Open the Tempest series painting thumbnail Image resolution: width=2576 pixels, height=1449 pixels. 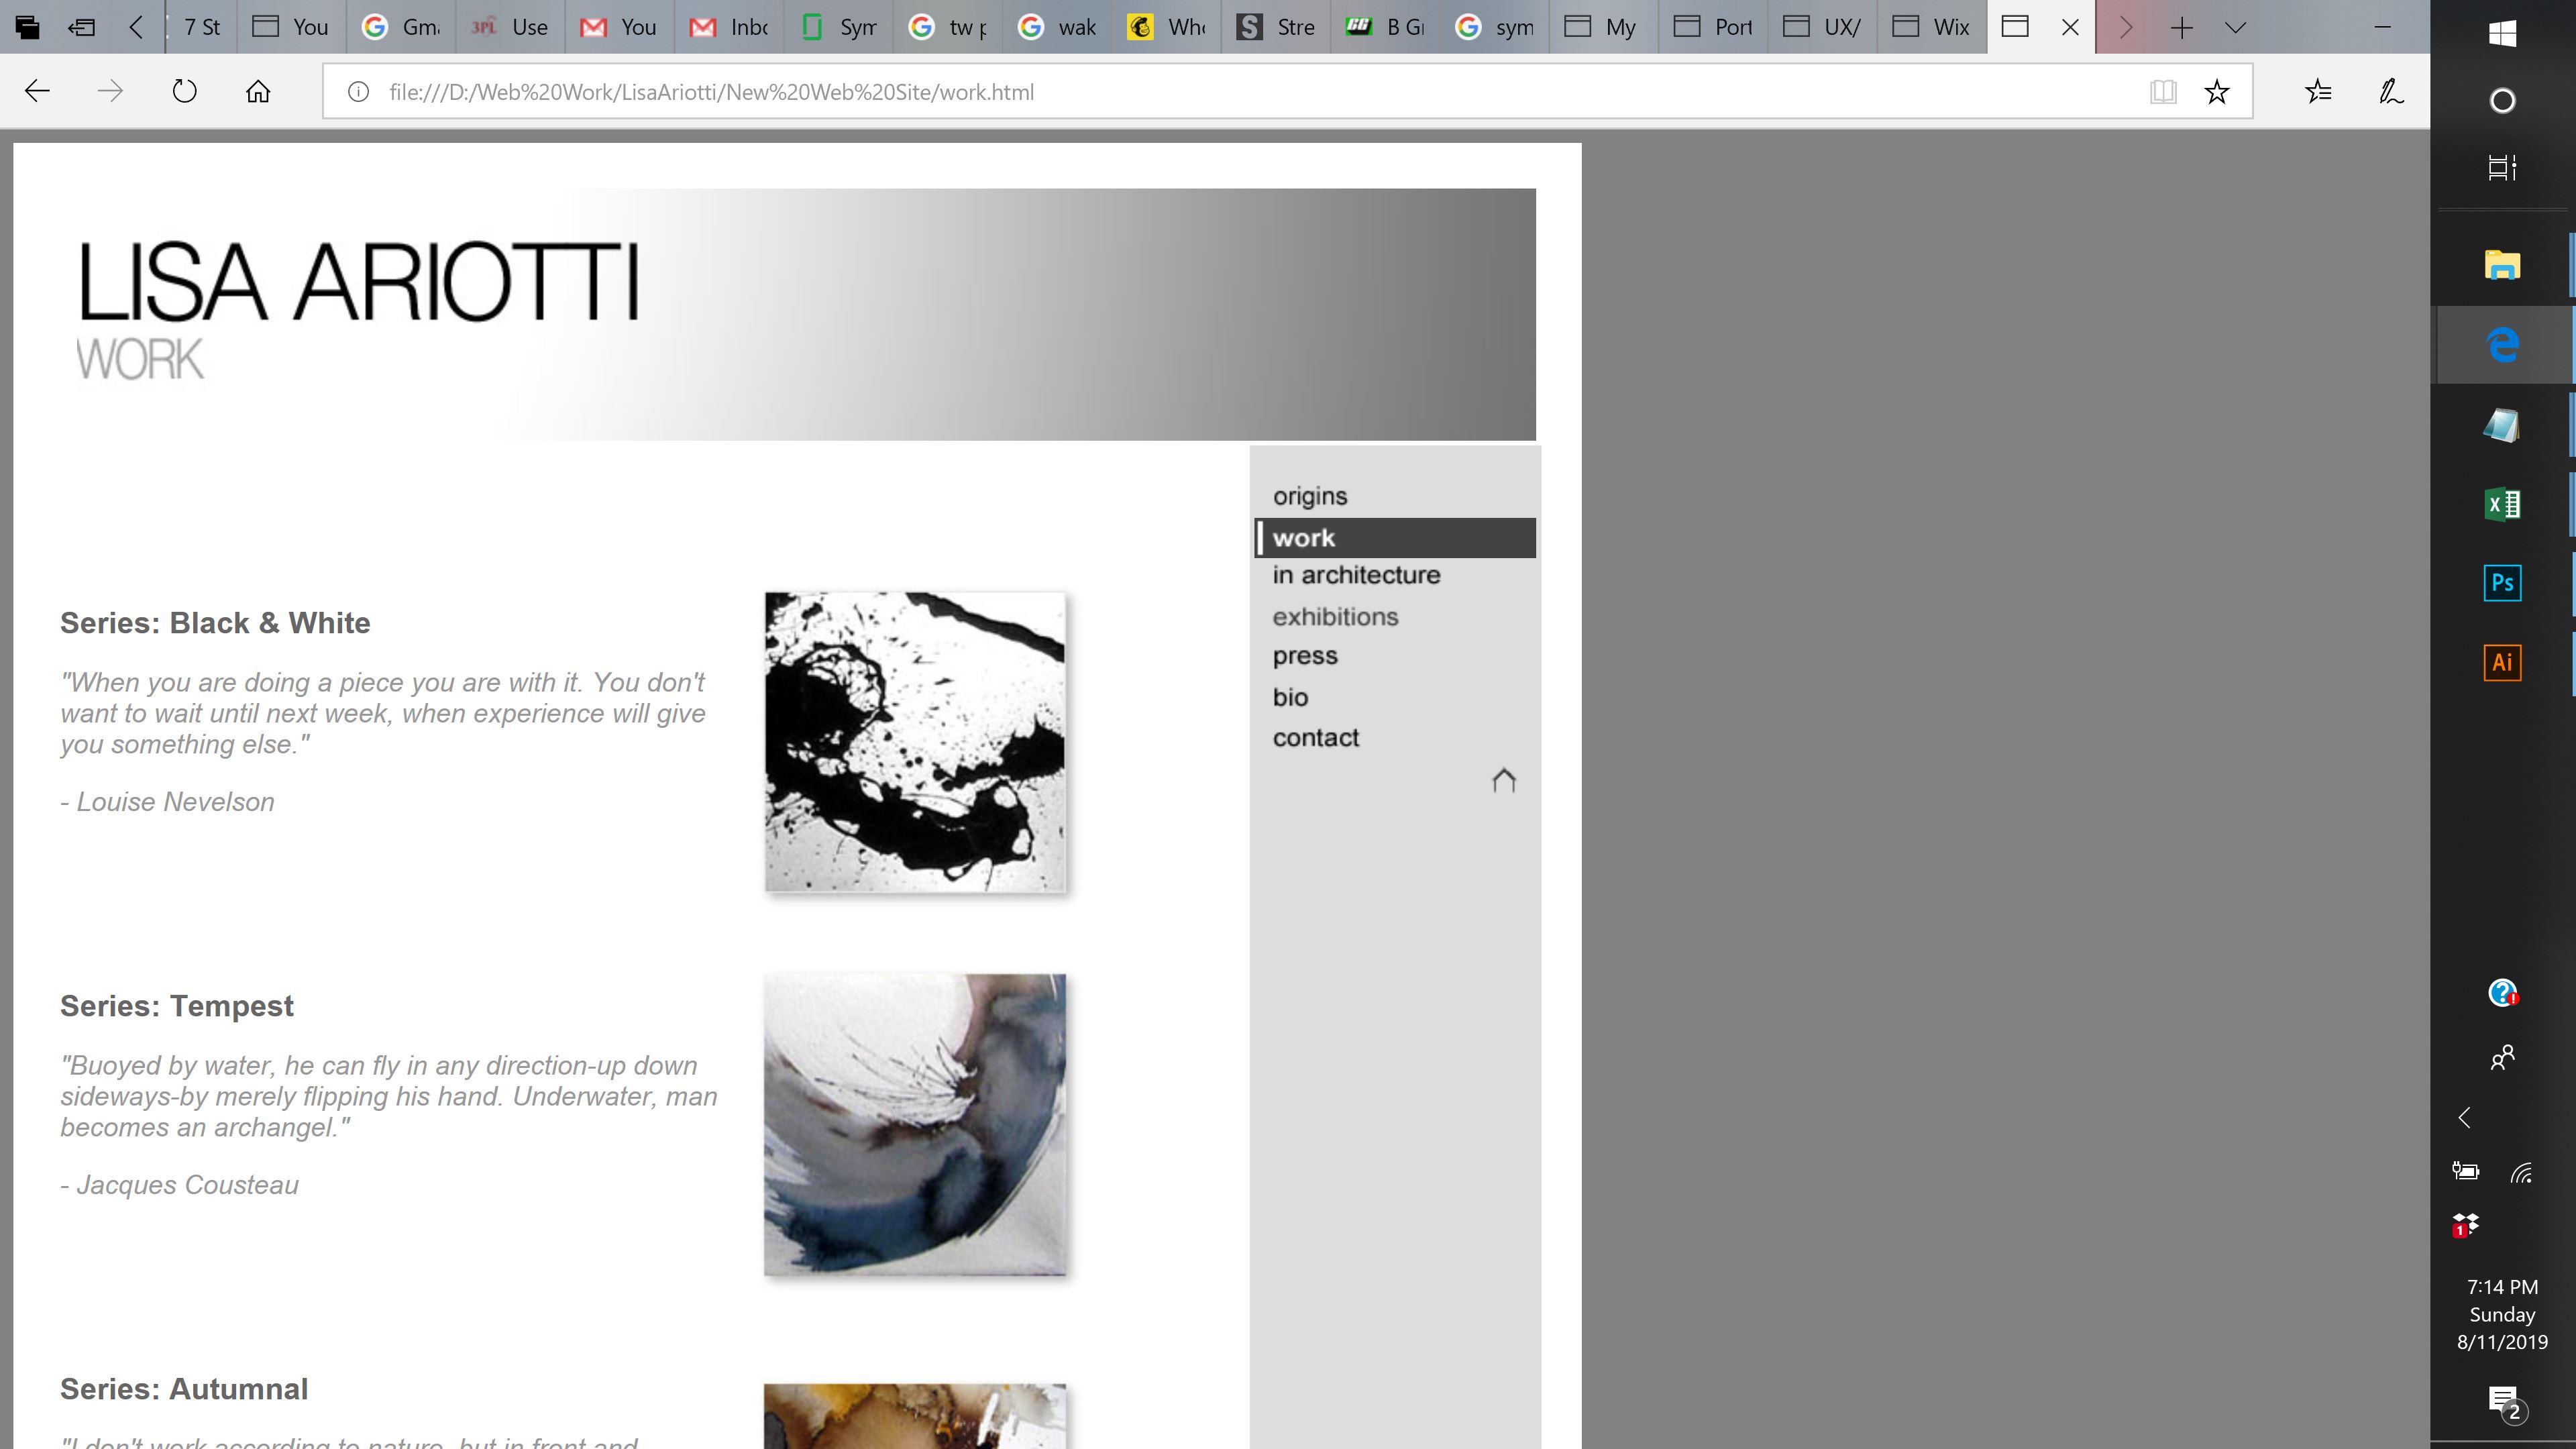click(x=914, y=1124)
